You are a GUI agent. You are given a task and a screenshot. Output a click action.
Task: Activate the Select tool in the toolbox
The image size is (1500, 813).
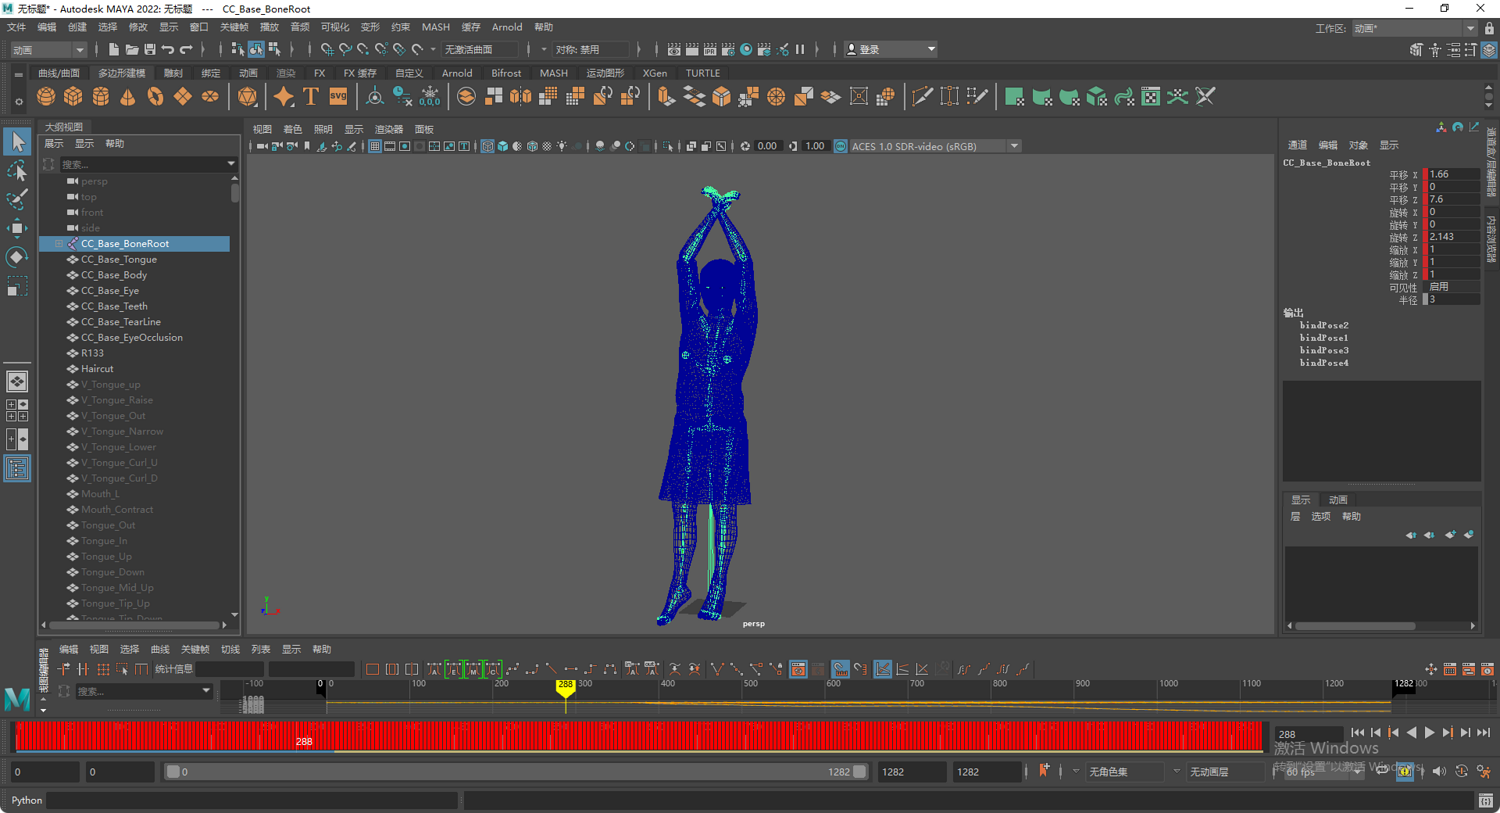[17, 142]
